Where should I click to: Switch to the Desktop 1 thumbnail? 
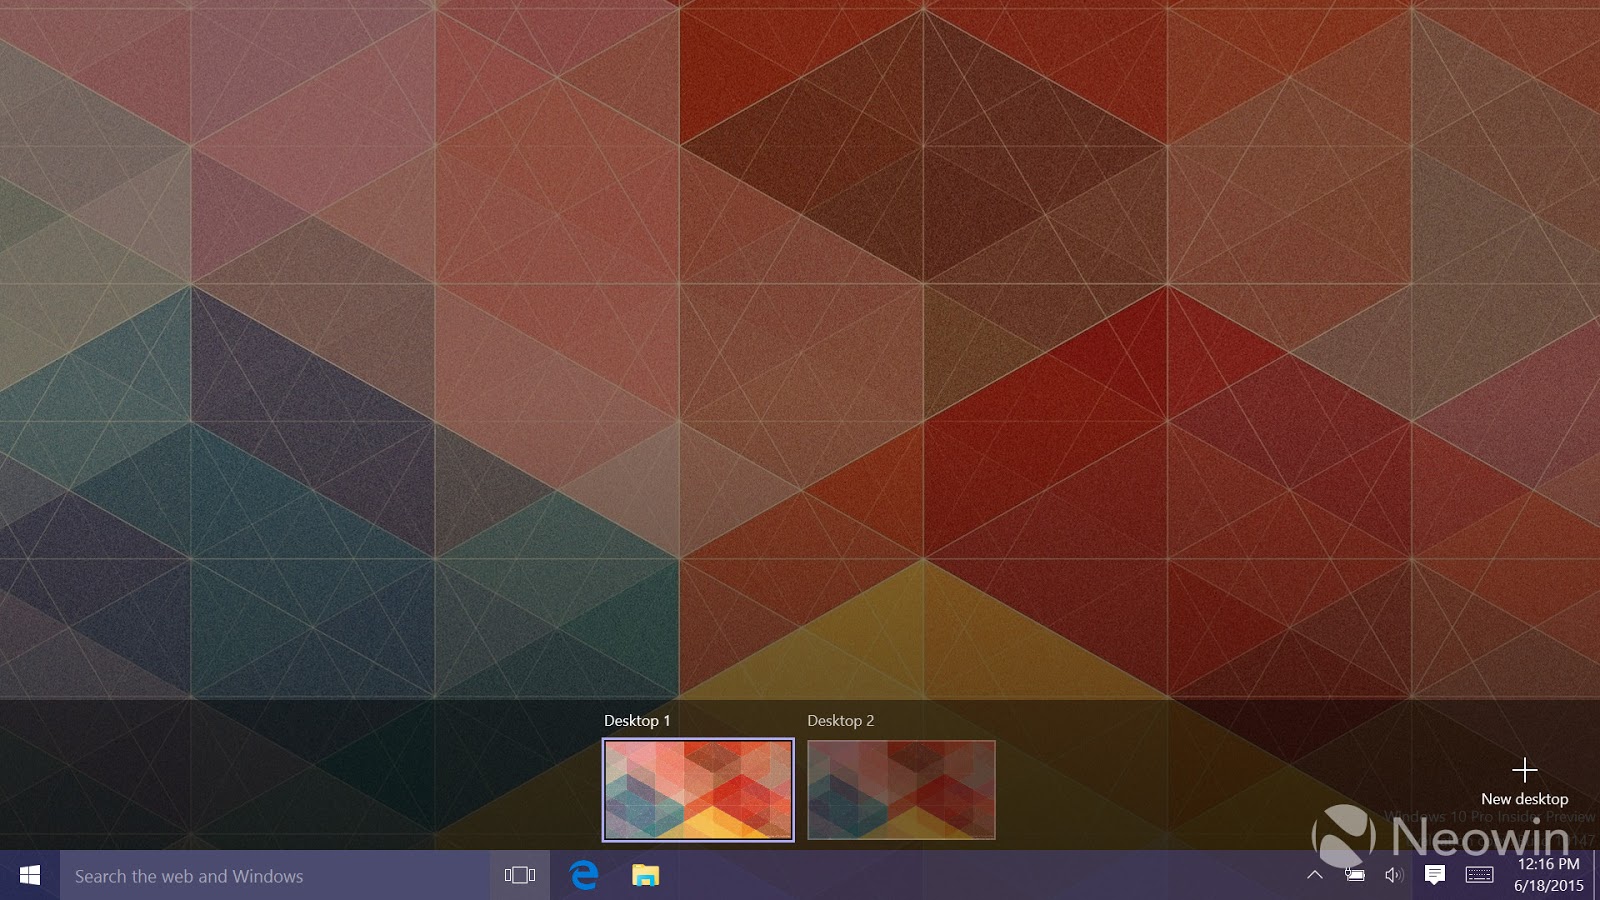[698, 790]
